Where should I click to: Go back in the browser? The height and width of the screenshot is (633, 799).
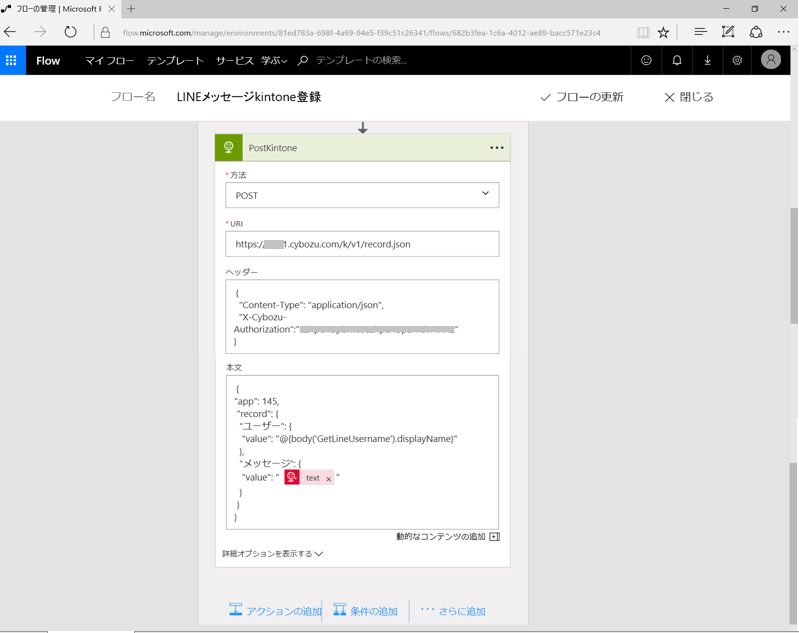tap(10, 32)
